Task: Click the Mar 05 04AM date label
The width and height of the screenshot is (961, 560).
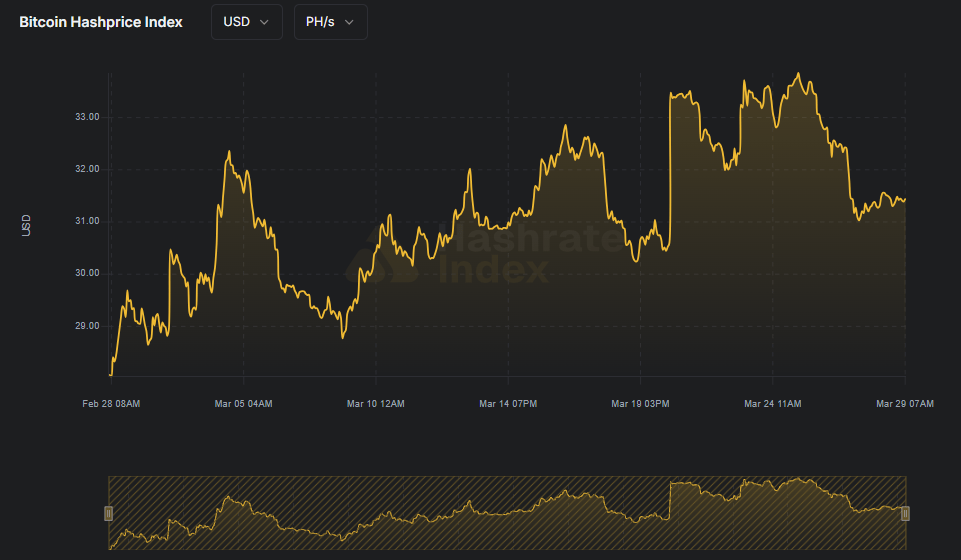Action: point(243,404)
